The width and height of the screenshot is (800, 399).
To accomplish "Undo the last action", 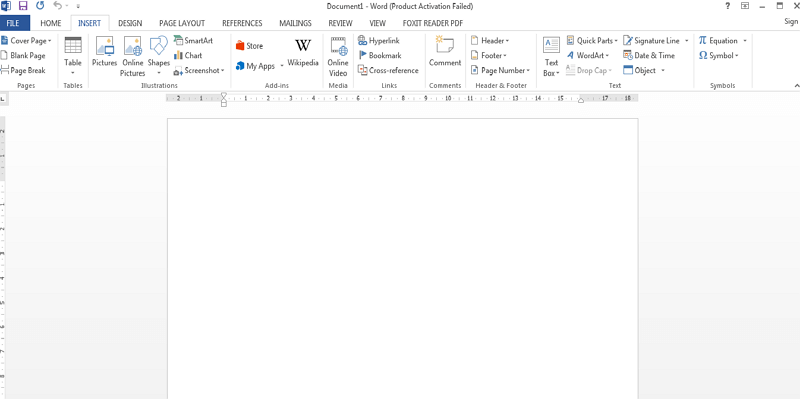I will (x=58, y=6).
